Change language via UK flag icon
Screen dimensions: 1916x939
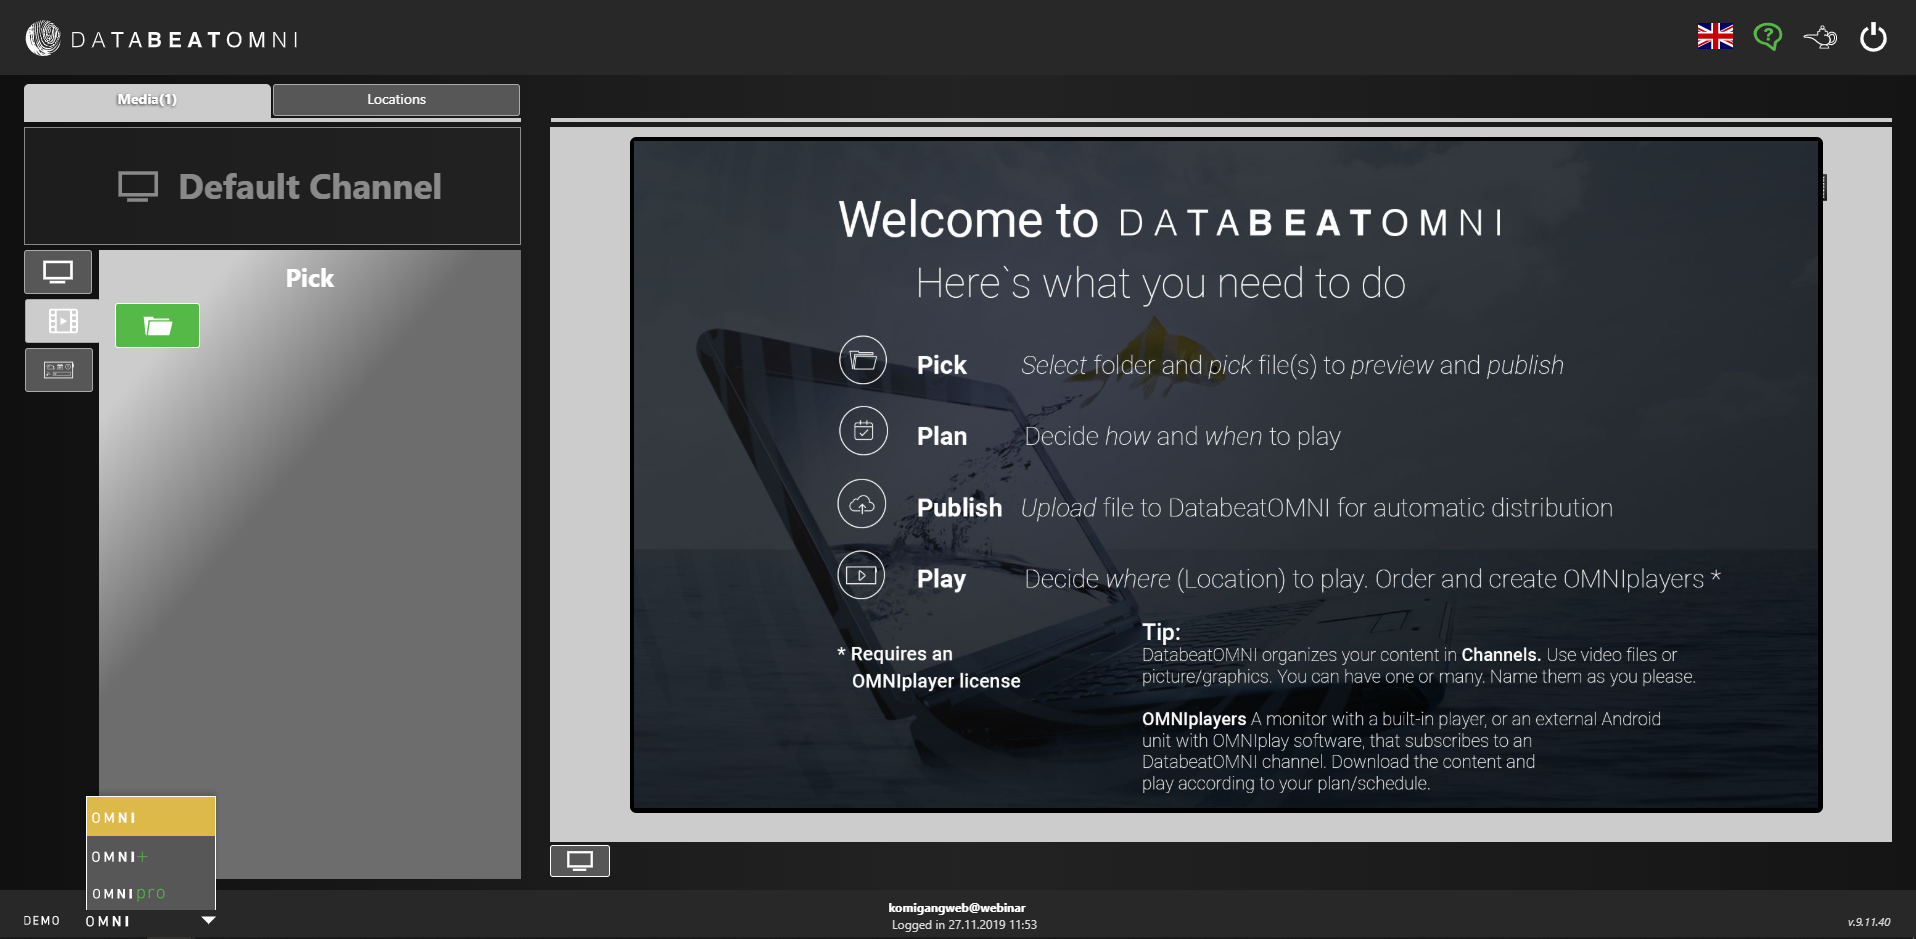[1715, 37]
